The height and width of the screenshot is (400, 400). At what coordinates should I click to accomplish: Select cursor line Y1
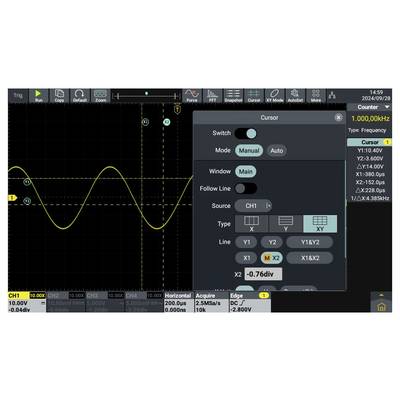point(246,242)
